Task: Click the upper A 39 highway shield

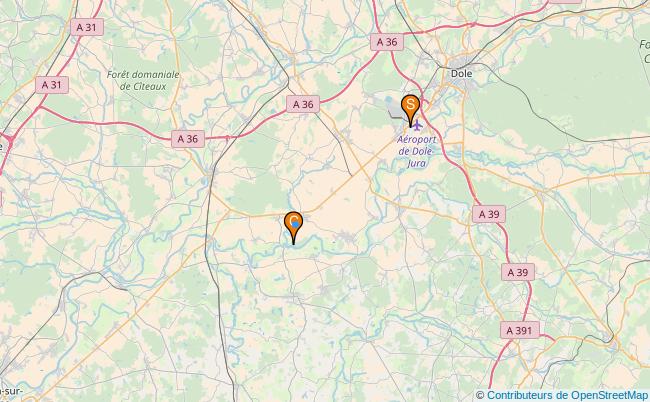Action: click(489, 214)
